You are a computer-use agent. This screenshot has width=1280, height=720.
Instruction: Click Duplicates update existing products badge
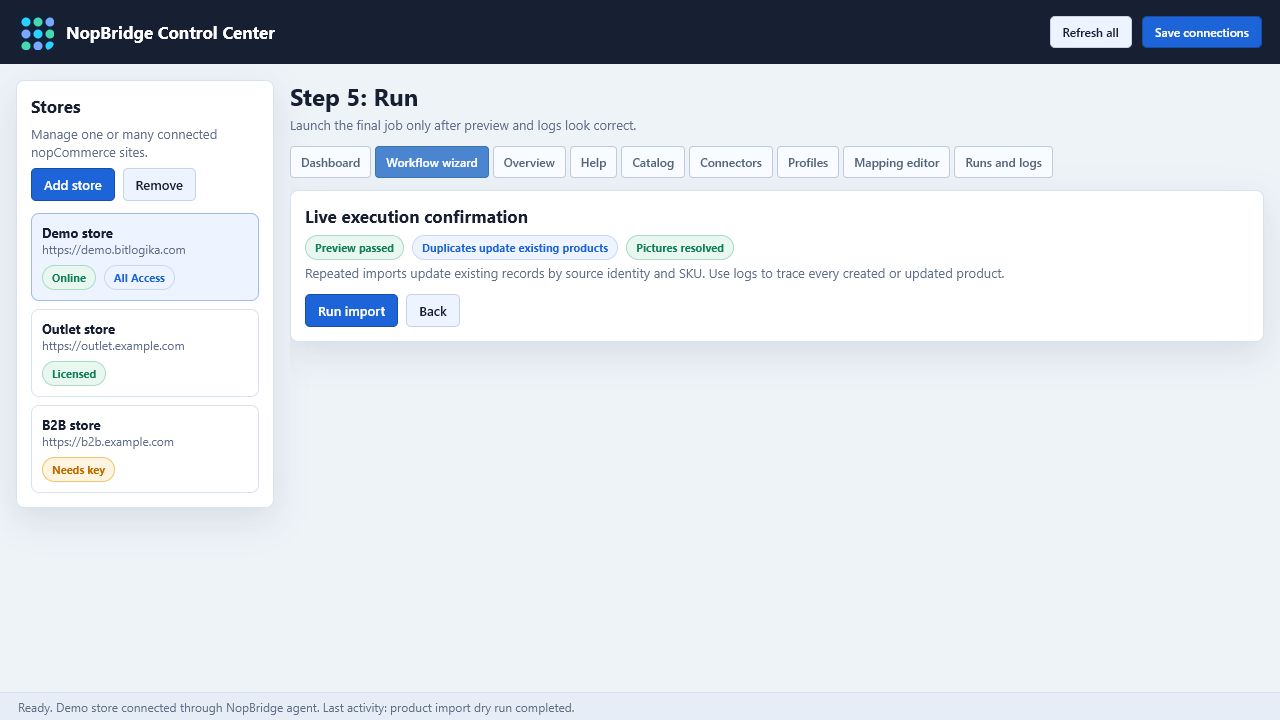tap(515, 248)
